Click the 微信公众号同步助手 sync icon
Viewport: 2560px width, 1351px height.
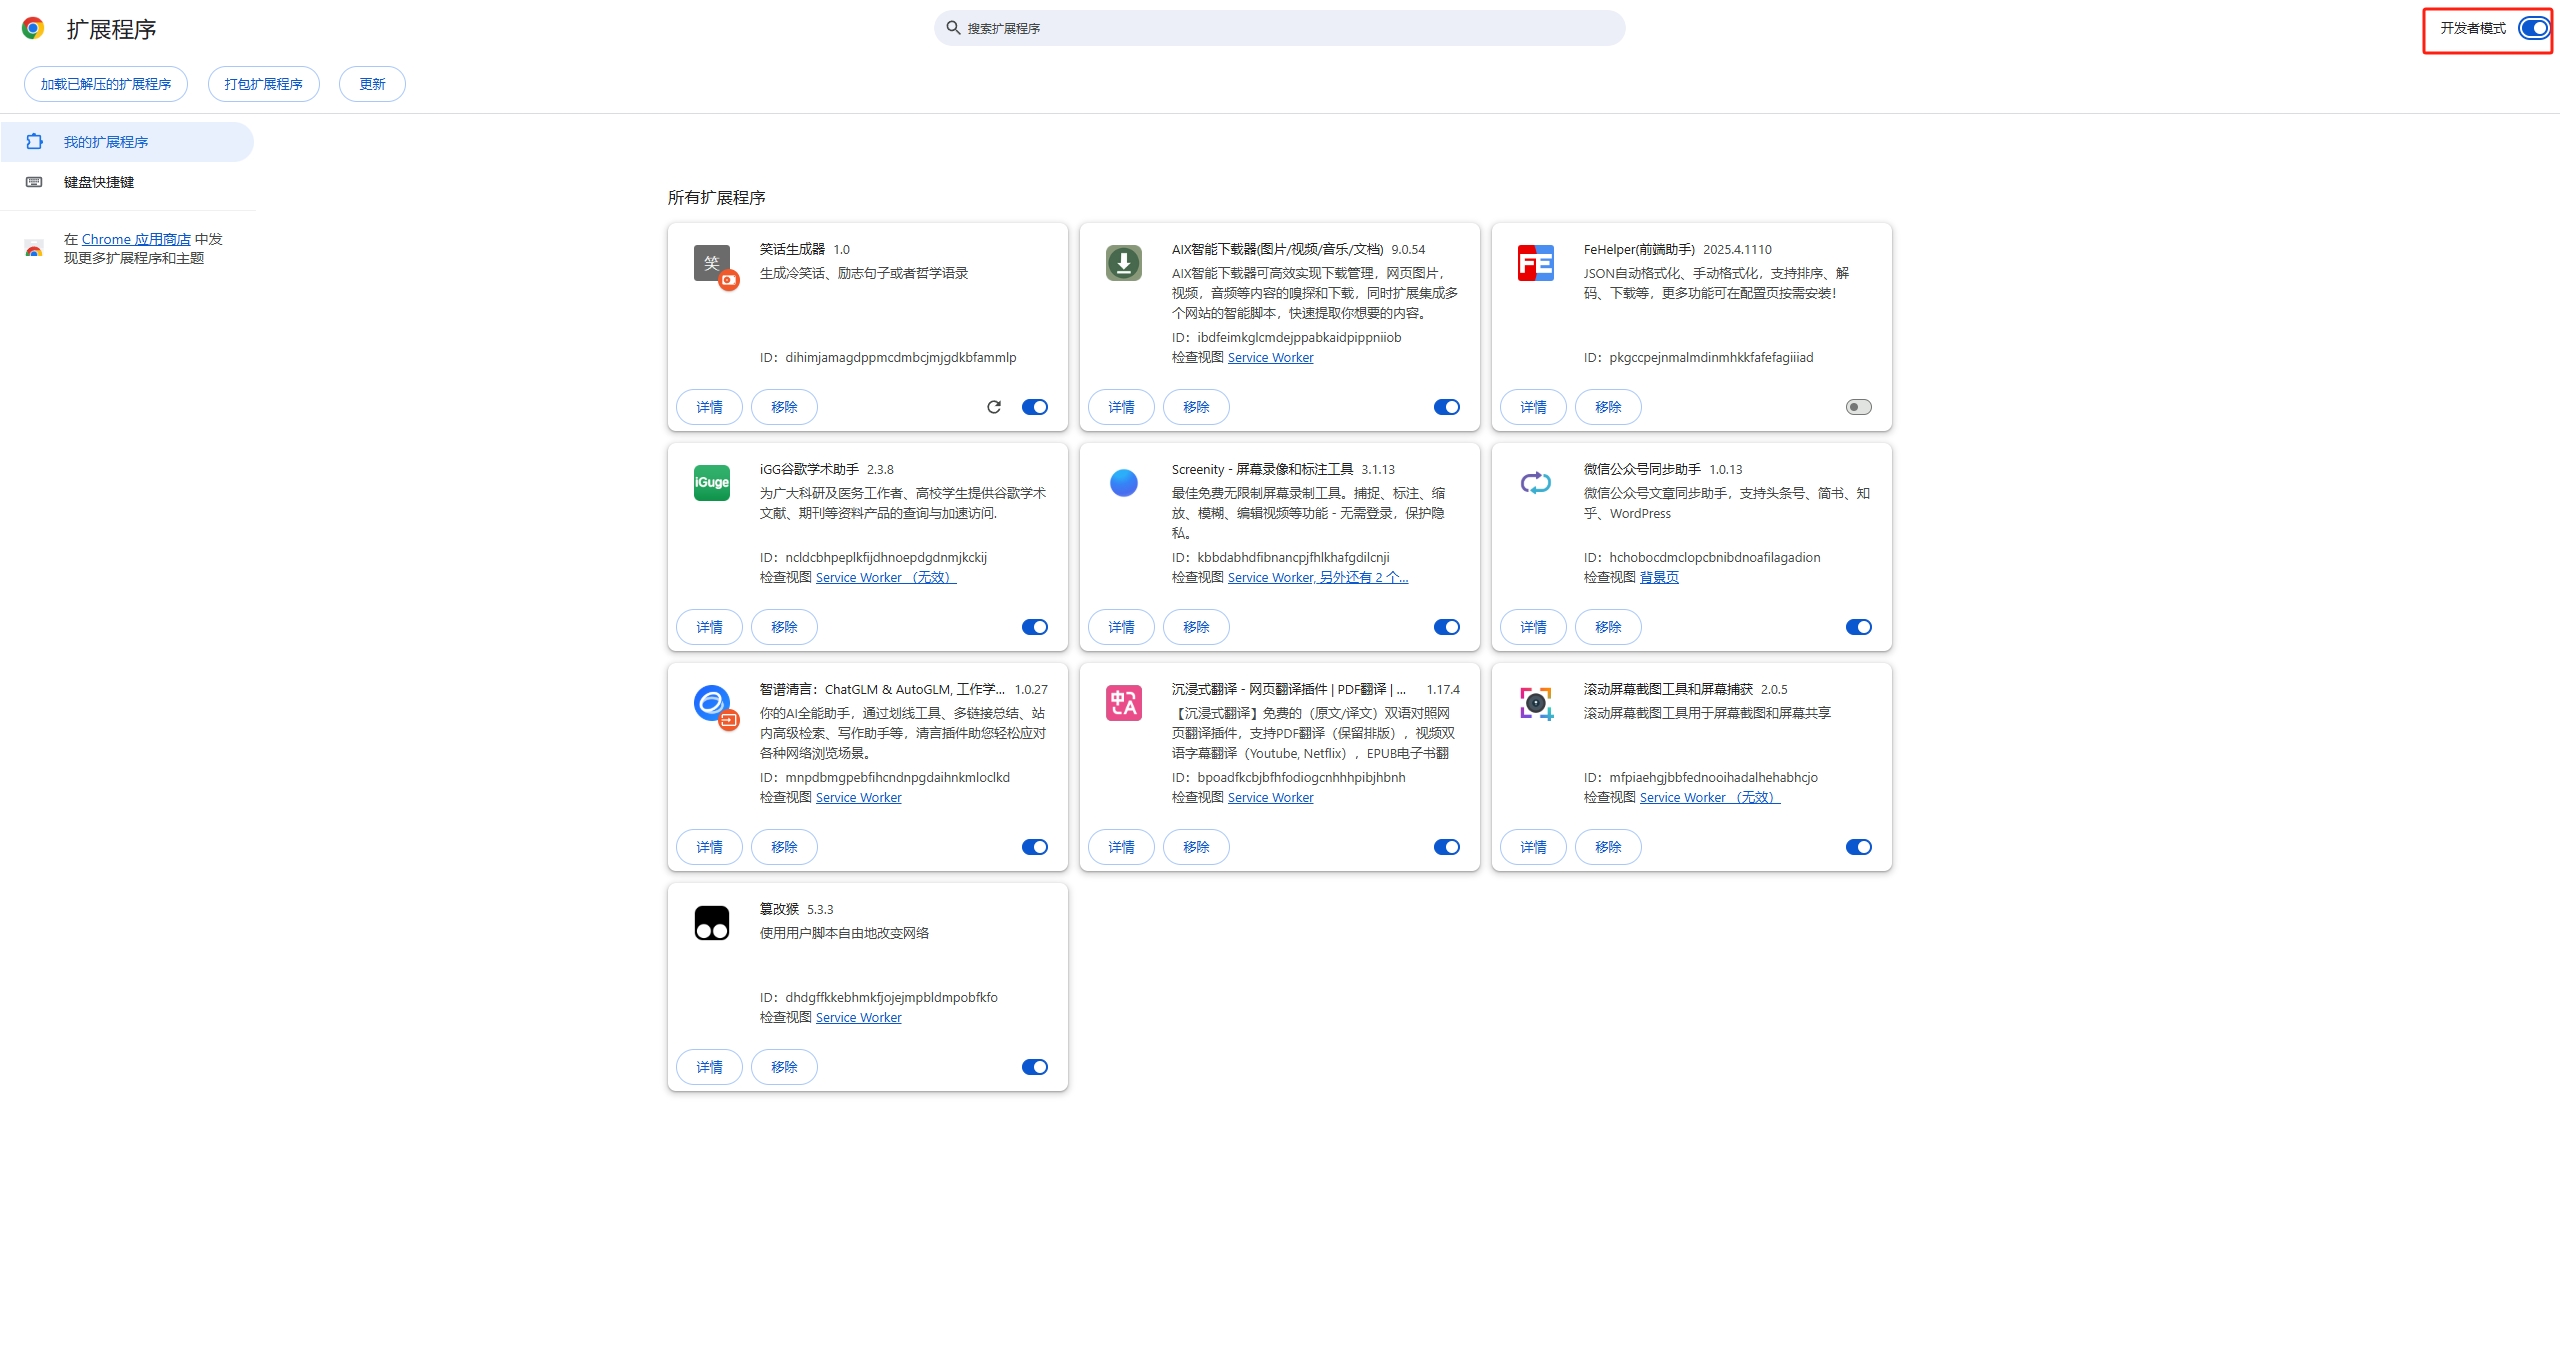pos(1535,483)
